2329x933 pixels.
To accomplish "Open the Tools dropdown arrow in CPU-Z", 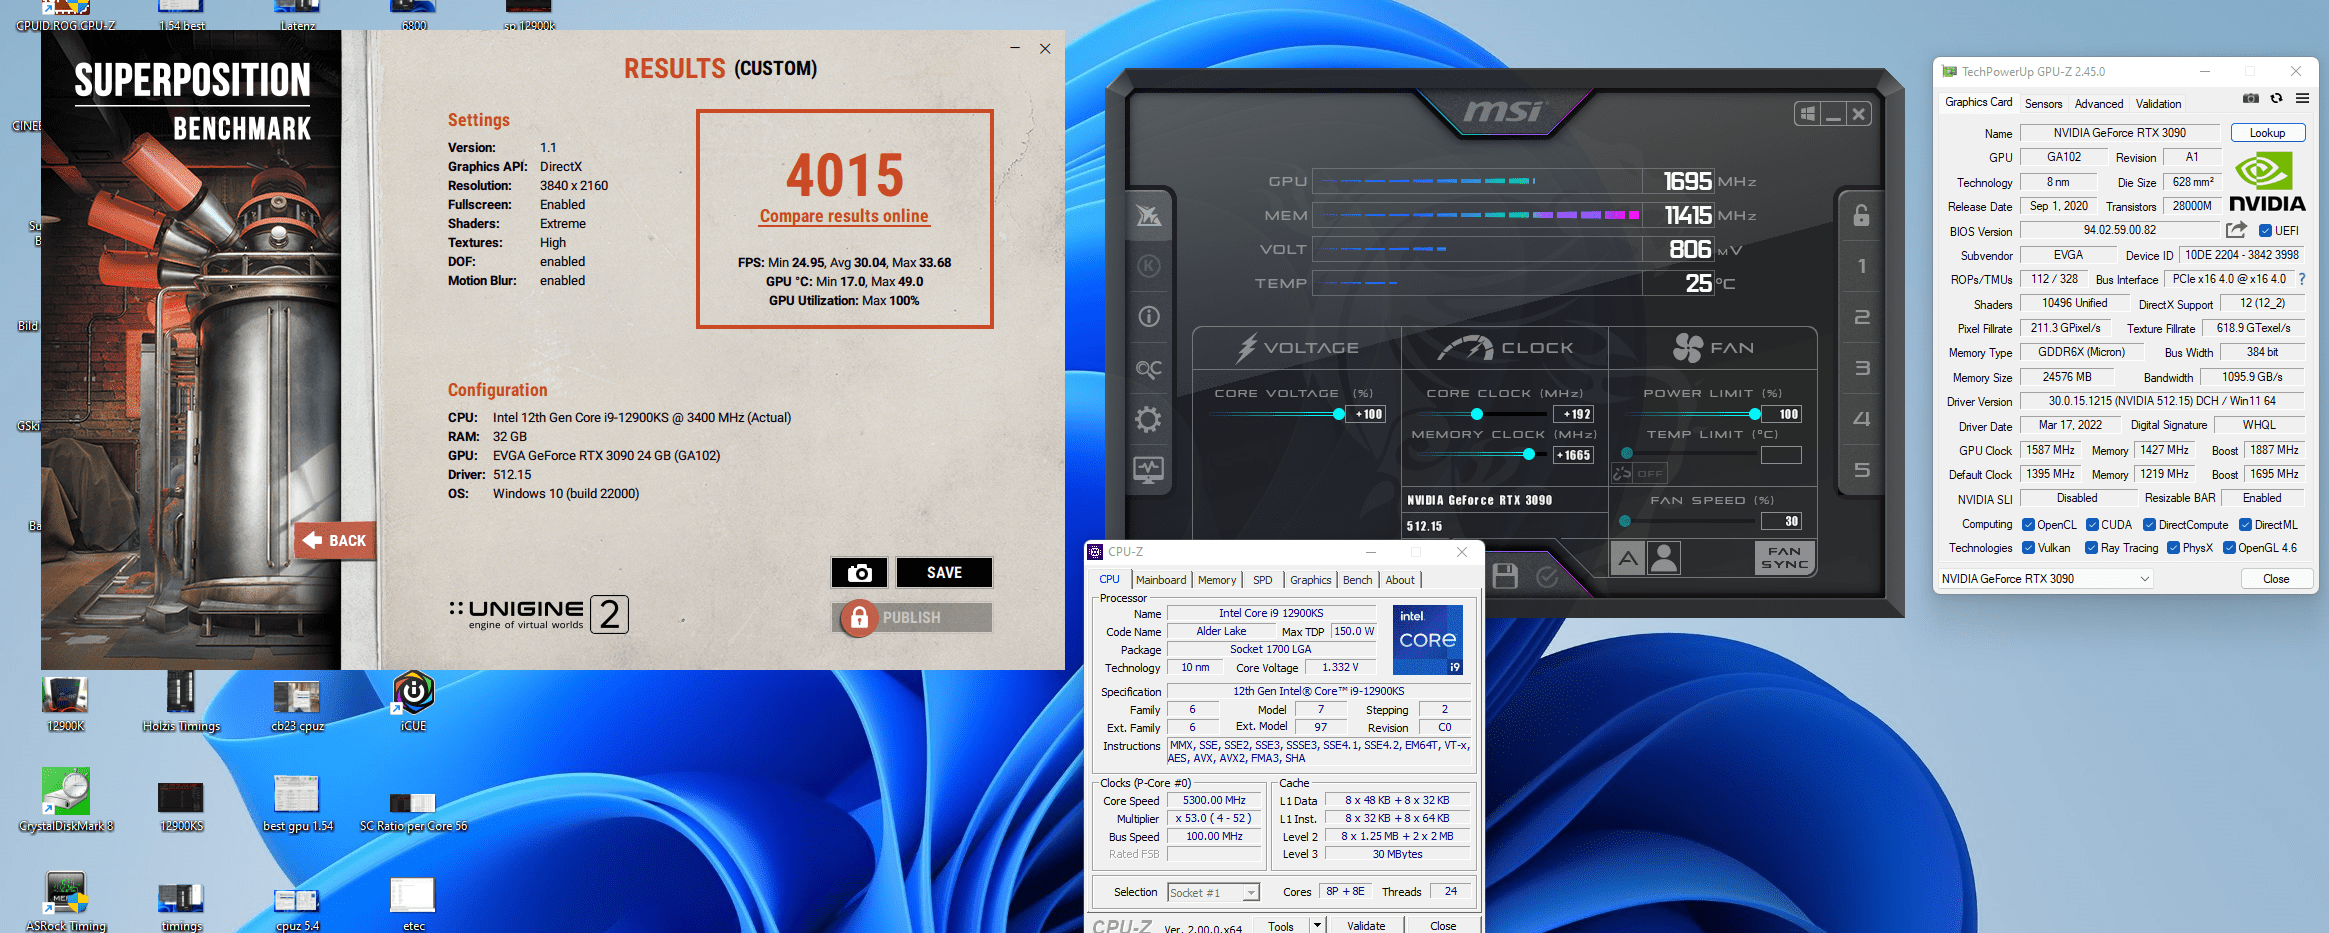I will tap(1317, 926).
